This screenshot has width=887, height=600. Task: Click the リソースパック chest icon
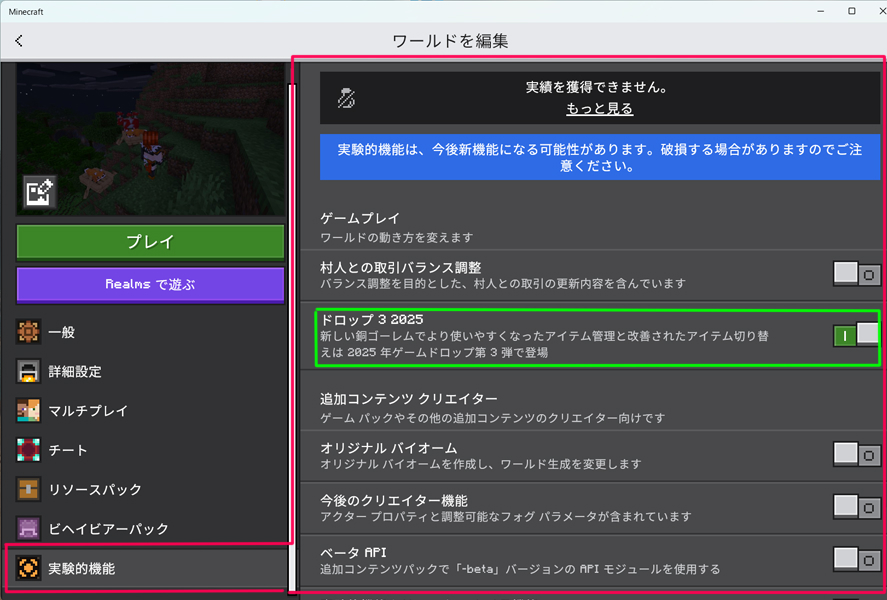[28, 489]
